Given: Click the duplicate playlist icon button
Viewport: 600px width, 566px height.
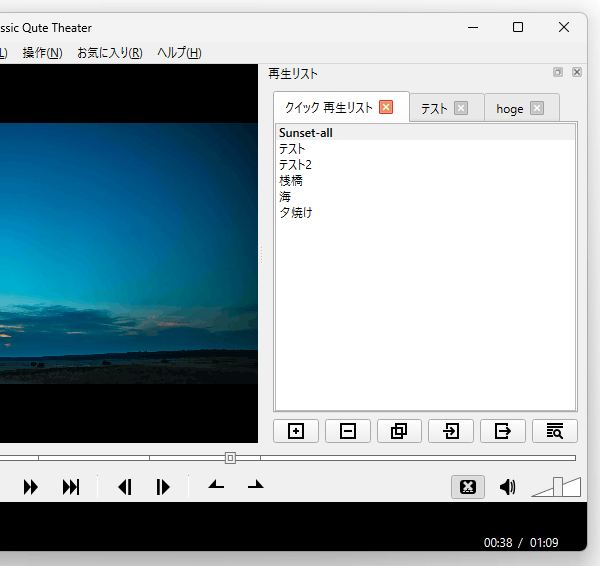Looking at the screenshot, I should 399,431.
